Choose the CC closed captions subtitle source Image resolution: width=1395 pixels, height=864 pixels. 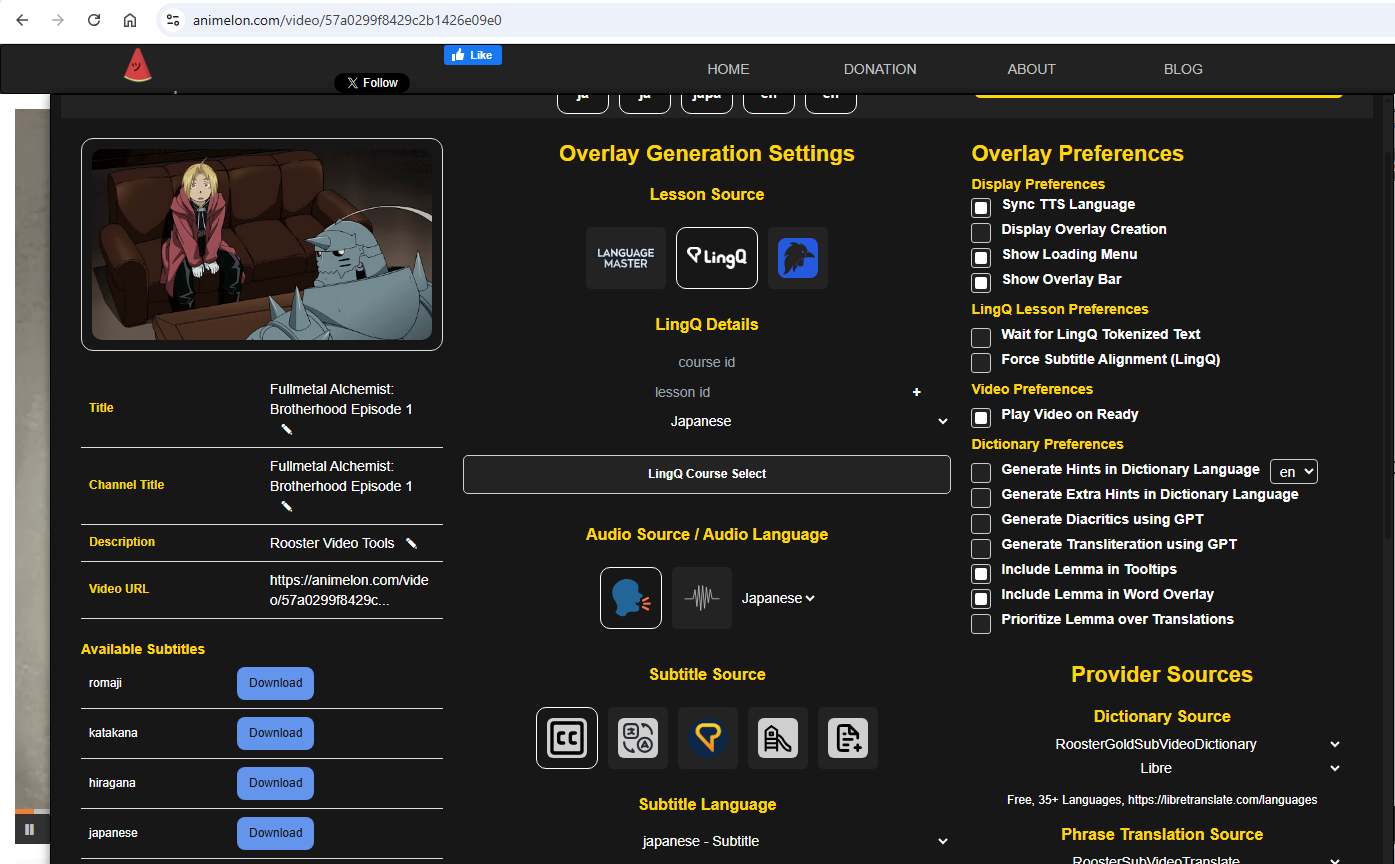coord(567,738)
